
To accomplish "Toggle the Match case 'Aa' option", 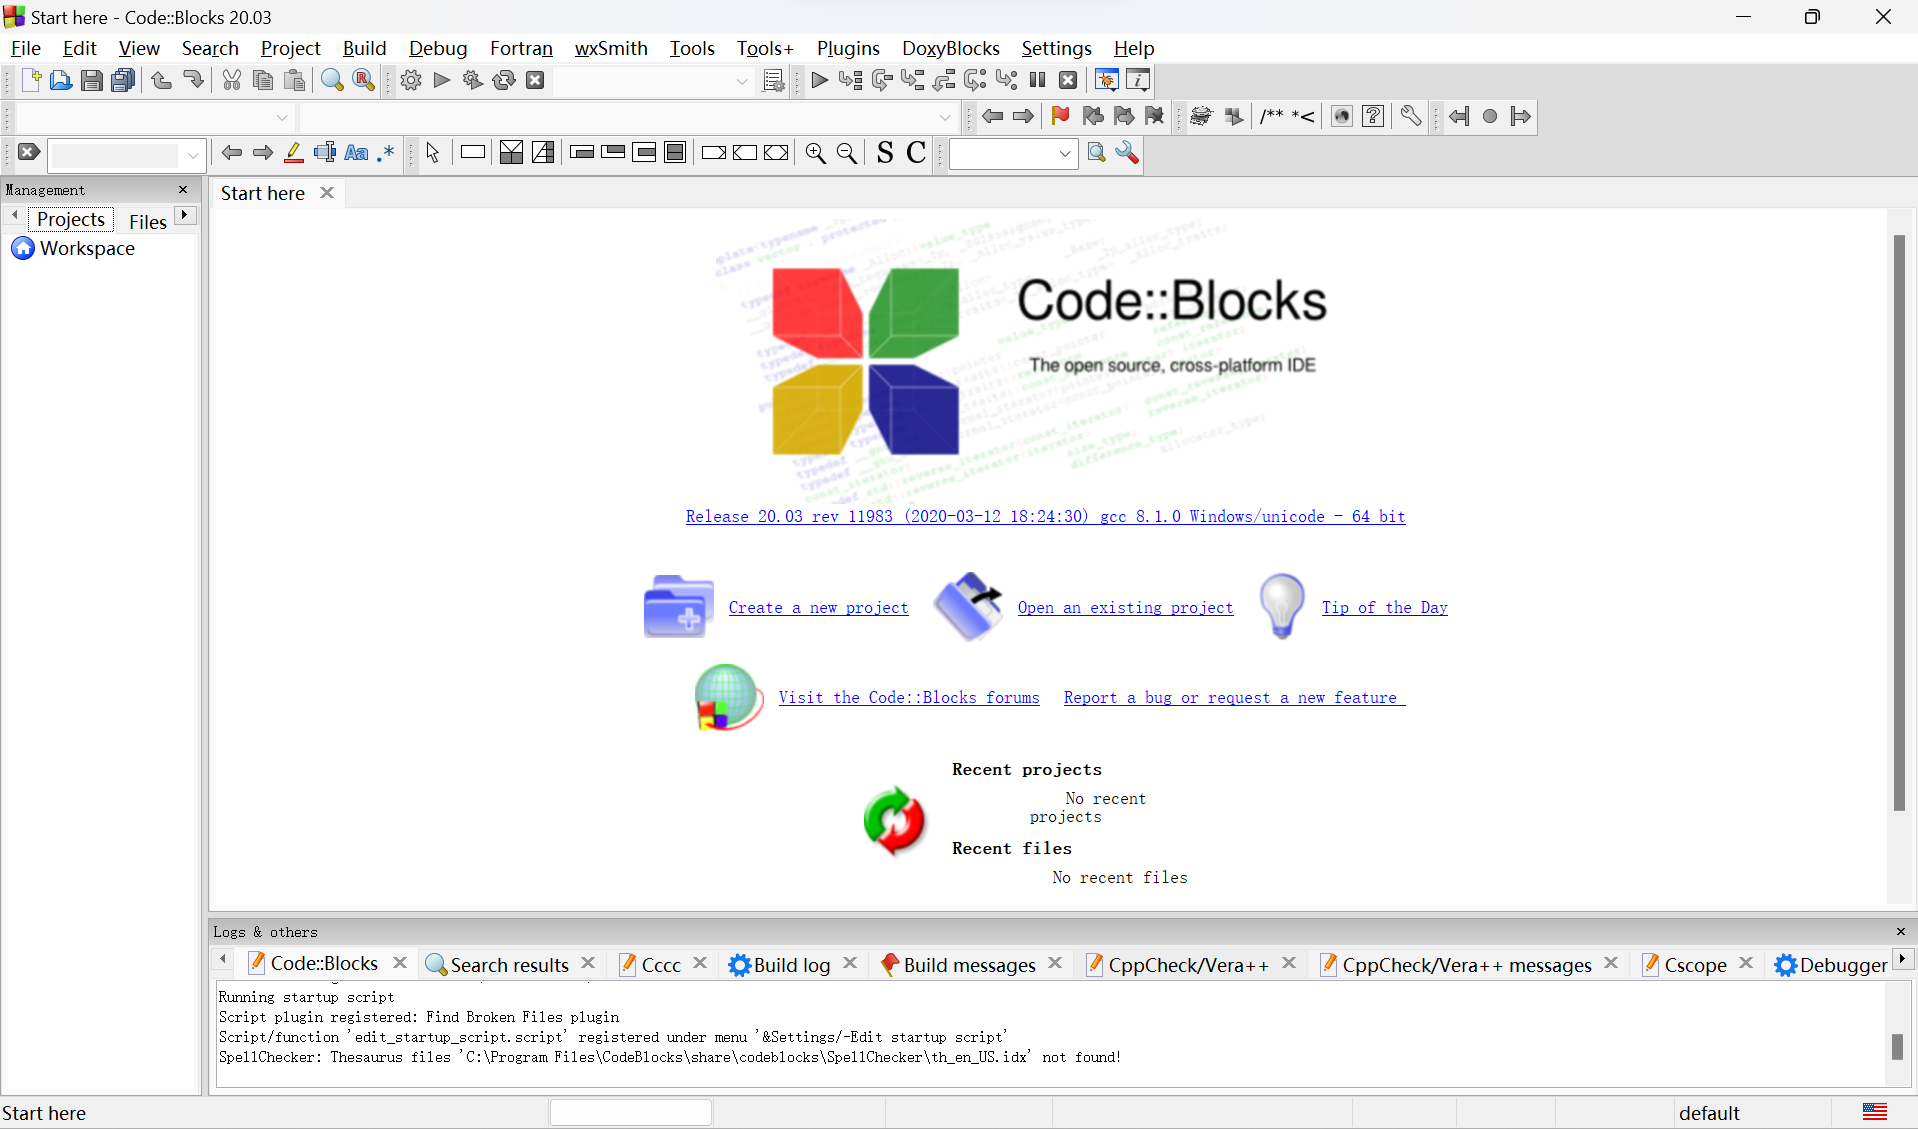I will coord(356,153).
